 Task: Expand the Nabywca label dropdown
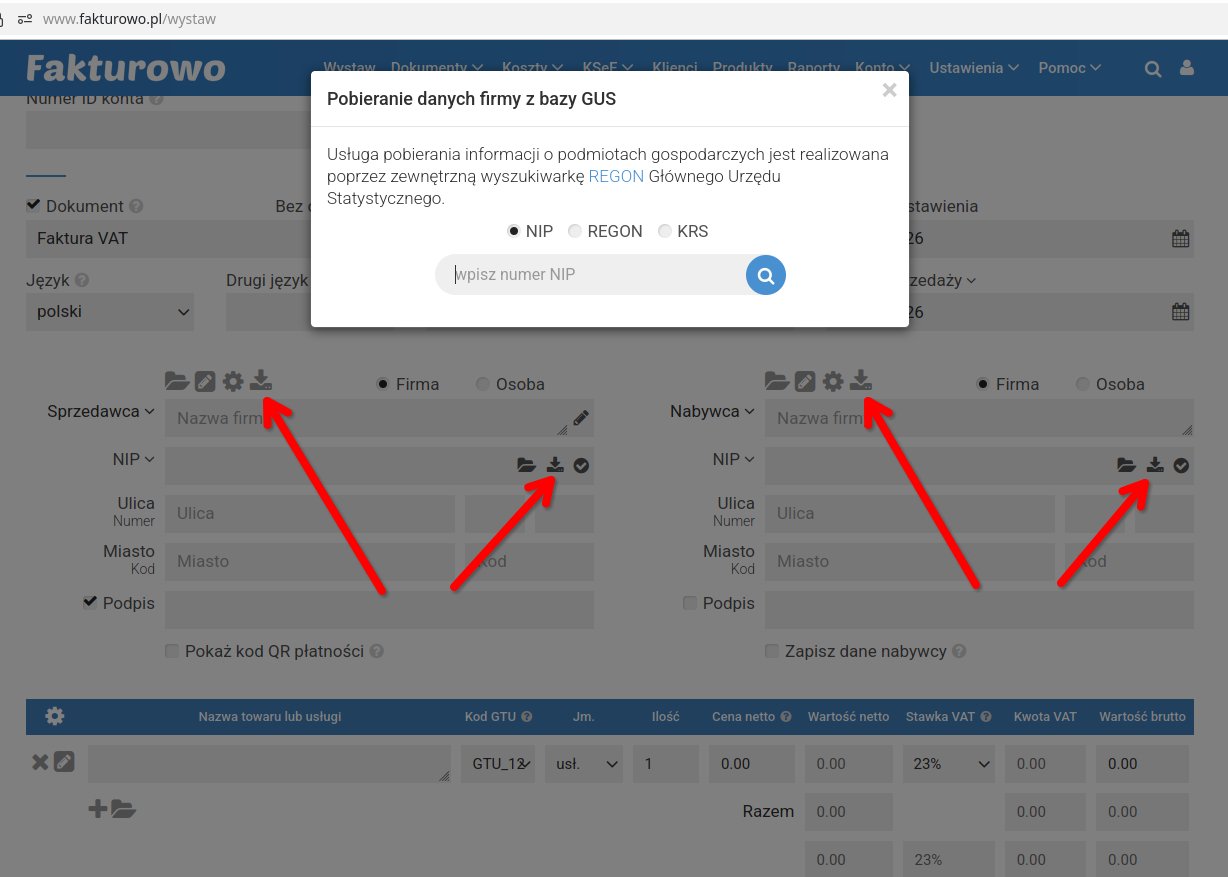coord(712,411)
